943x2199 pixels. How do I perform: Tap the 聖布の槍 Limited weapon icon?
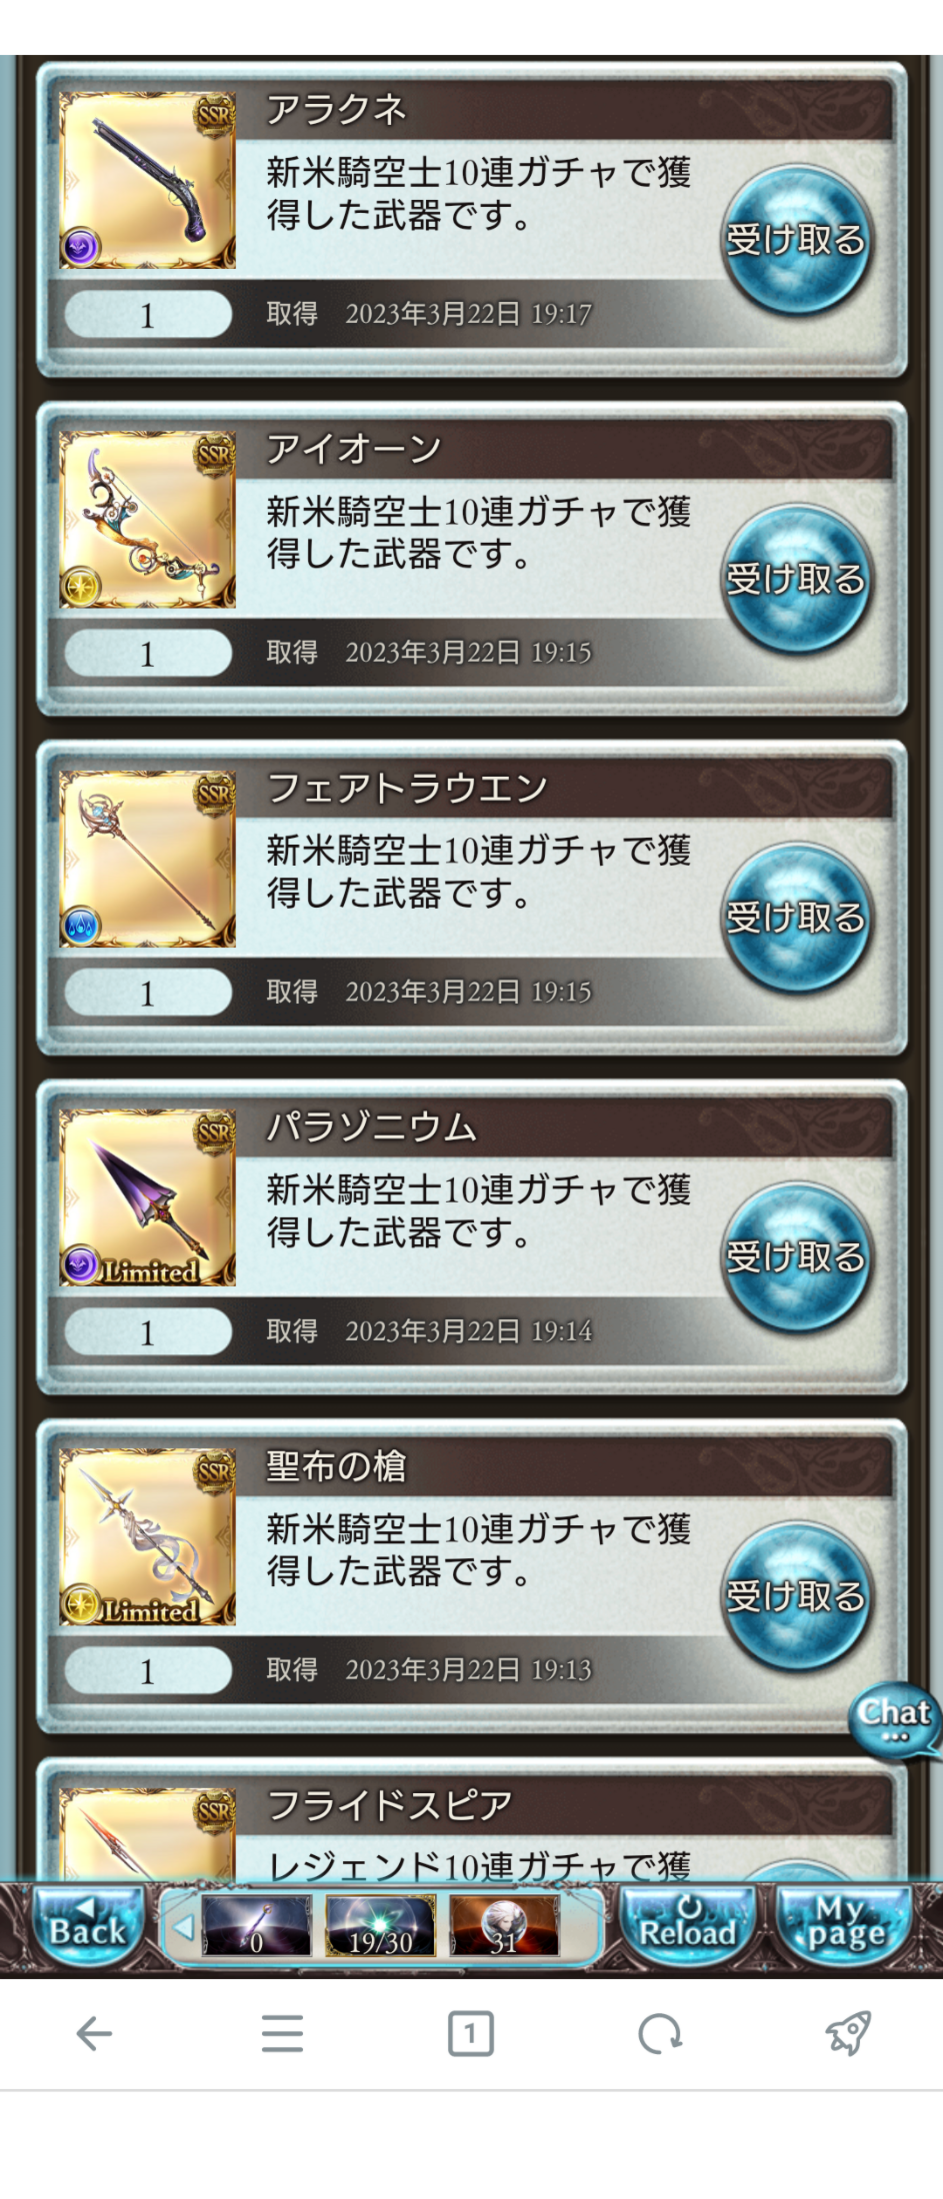tap(148, 1537)
